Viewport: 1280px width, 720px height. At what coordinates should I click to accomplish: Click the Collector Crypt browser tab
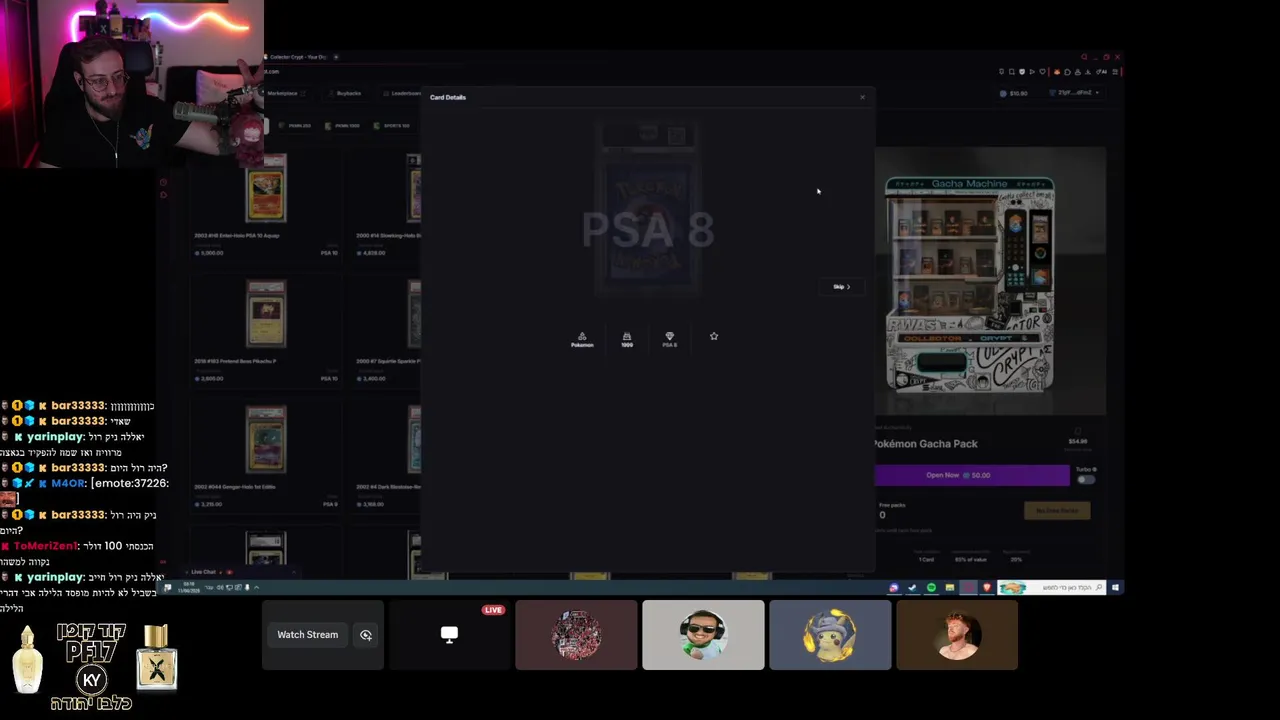click(x=298, y=57)
